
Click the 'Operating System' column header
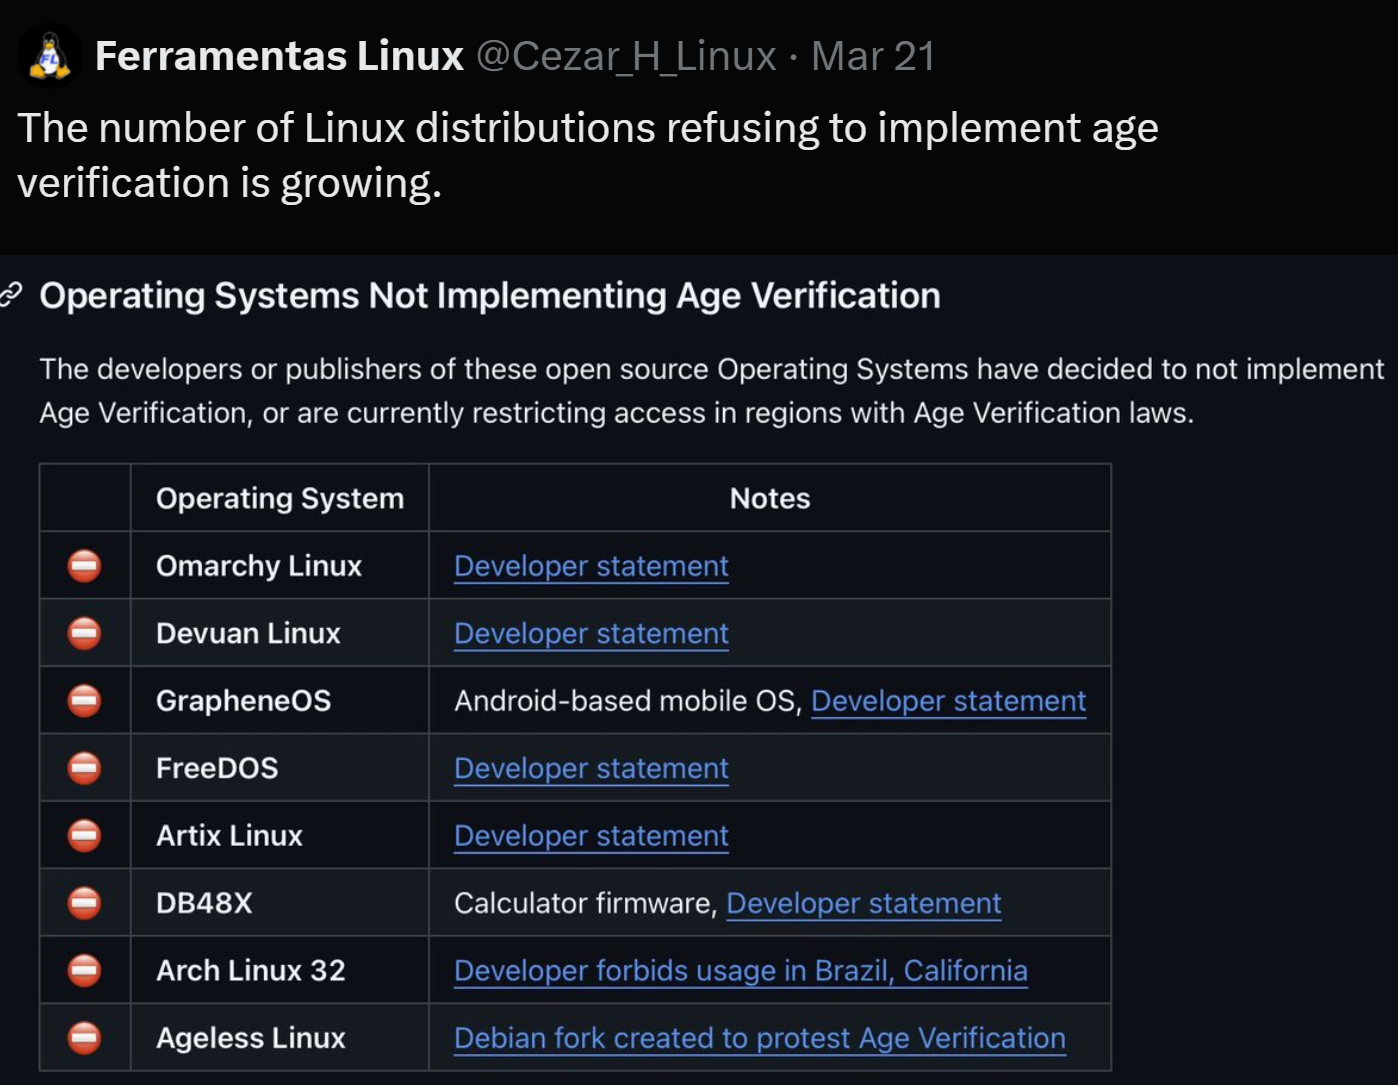(x=280, y=498)
